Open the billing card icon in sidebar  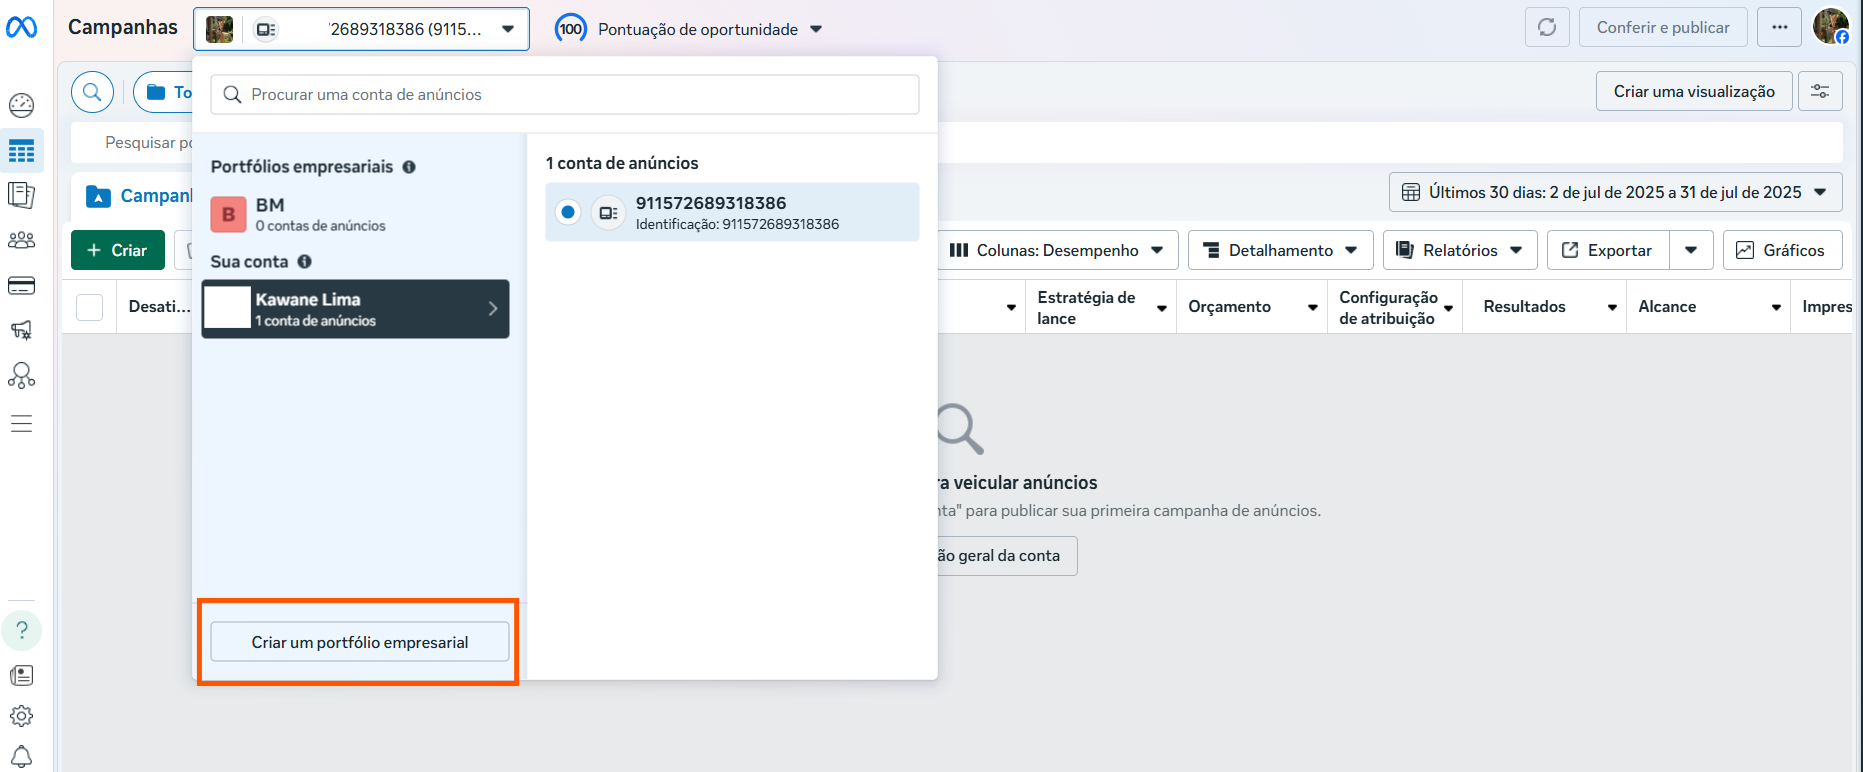pyautogui.click(x=22, y=286)
